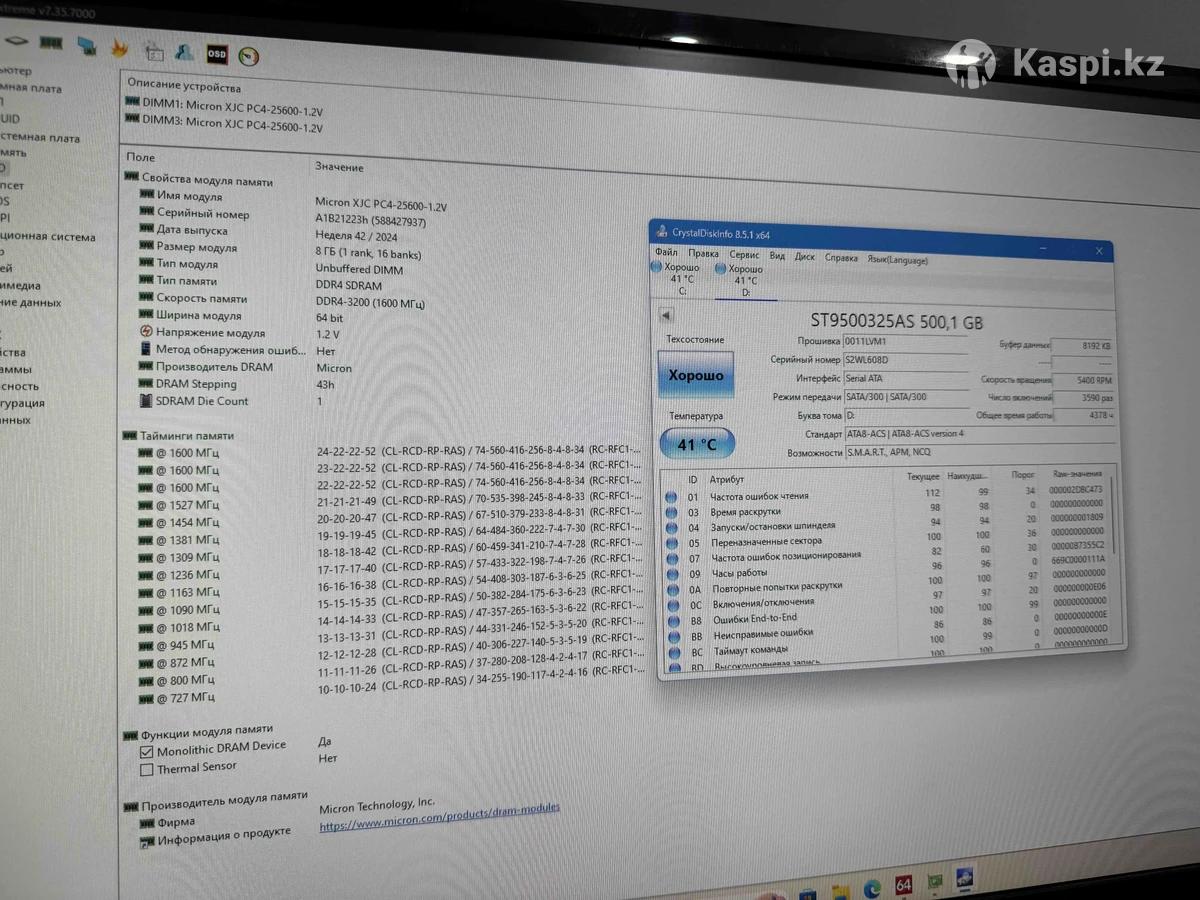Open the Язык(Language) menu
The image size is (1200, 900).
pyautogui.click(x=897, y=260)
